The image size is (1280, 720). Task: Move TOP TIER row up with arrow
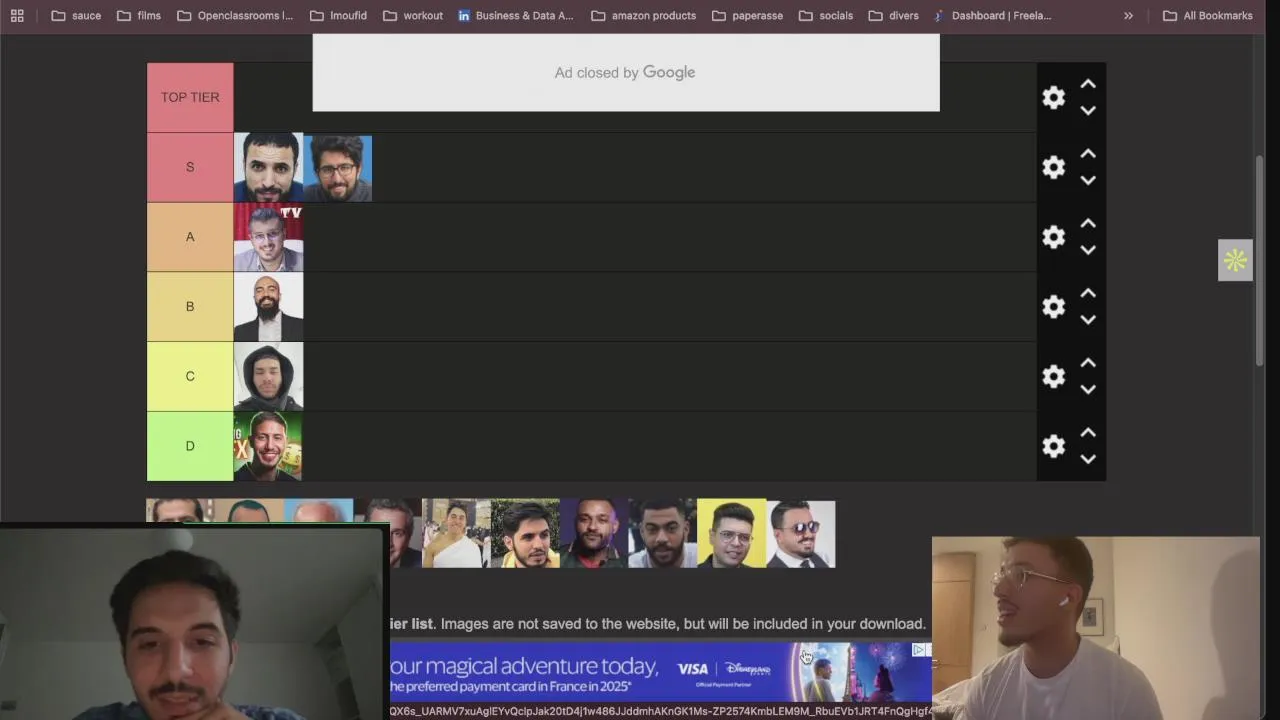[x=1088, y=84]
